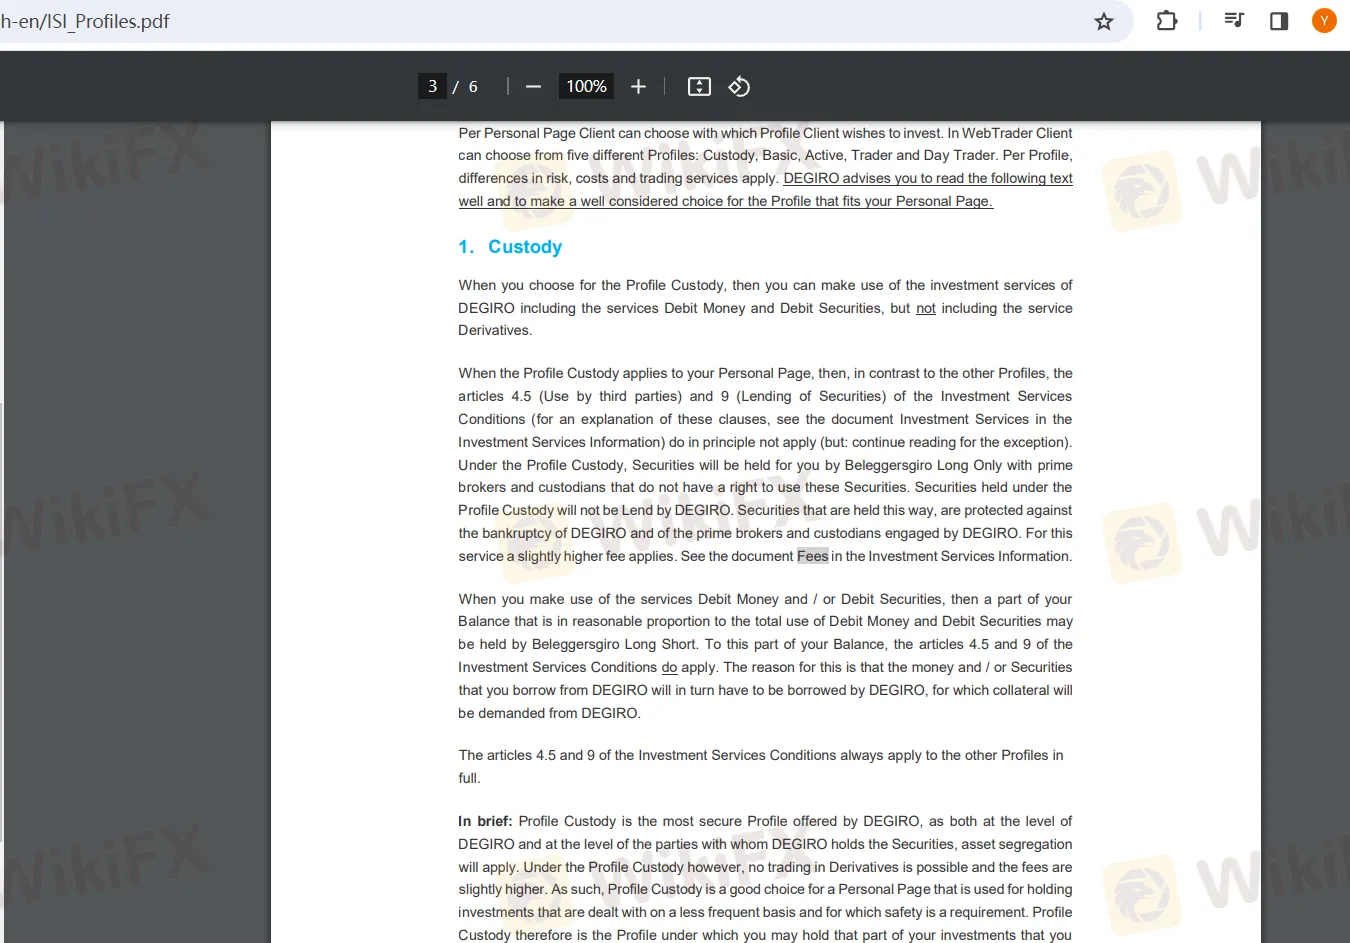Click the highlighted word 'Fees'
The image size is (1350, 943).
(812, 556)
